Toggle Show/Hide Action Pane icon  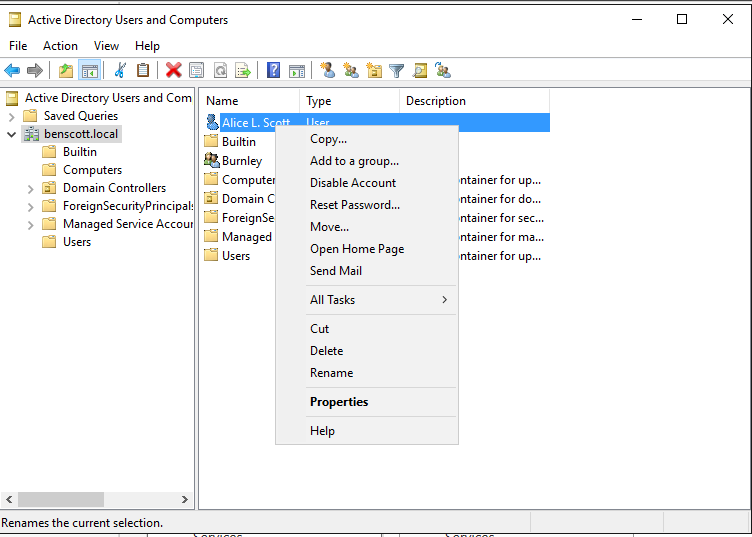pos(297,71)
